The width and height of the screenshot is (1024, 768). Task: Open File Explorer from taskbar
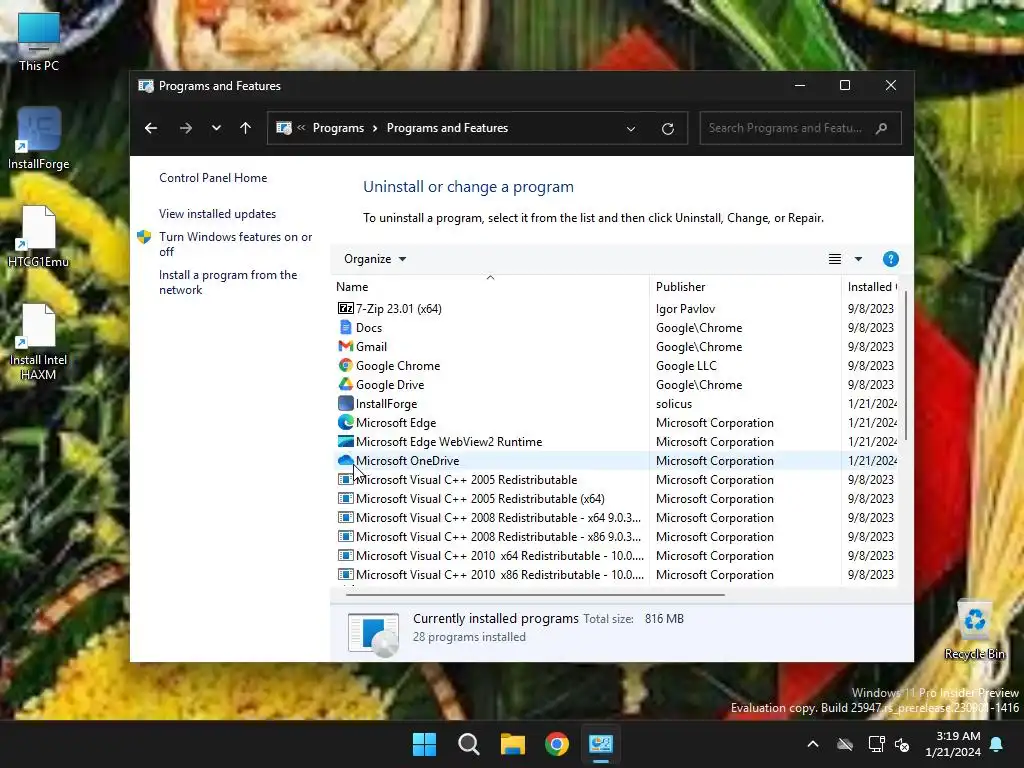[513, 744]
